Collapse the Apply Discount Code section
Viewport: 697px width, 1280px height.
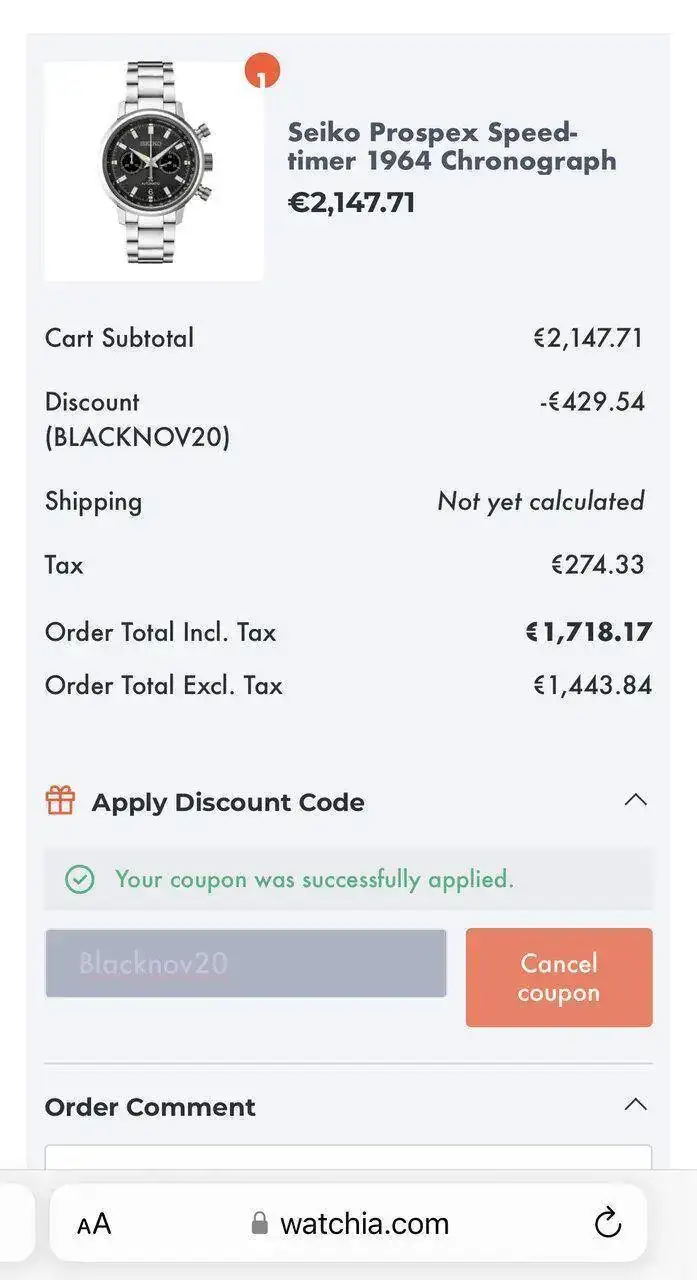tap(635, 800)
